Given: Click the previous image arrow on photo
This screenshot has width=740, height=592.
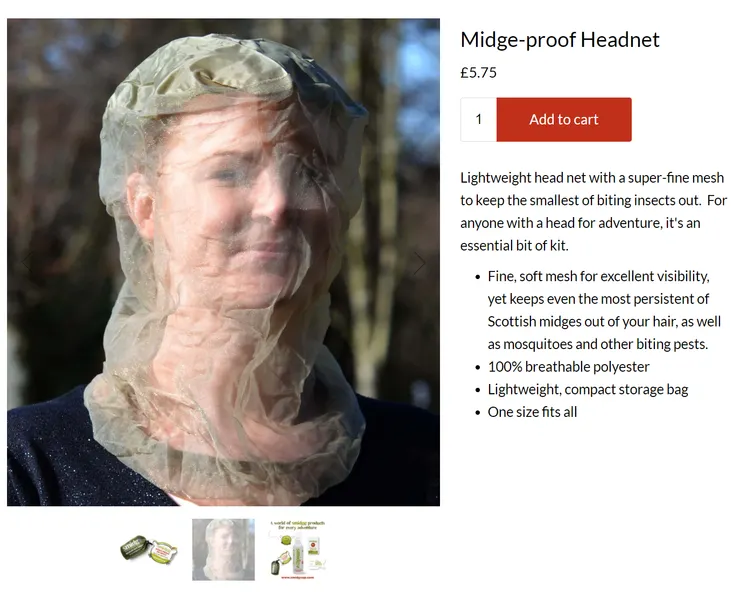Looking at the screenshot, I should [x=27, y=263].
